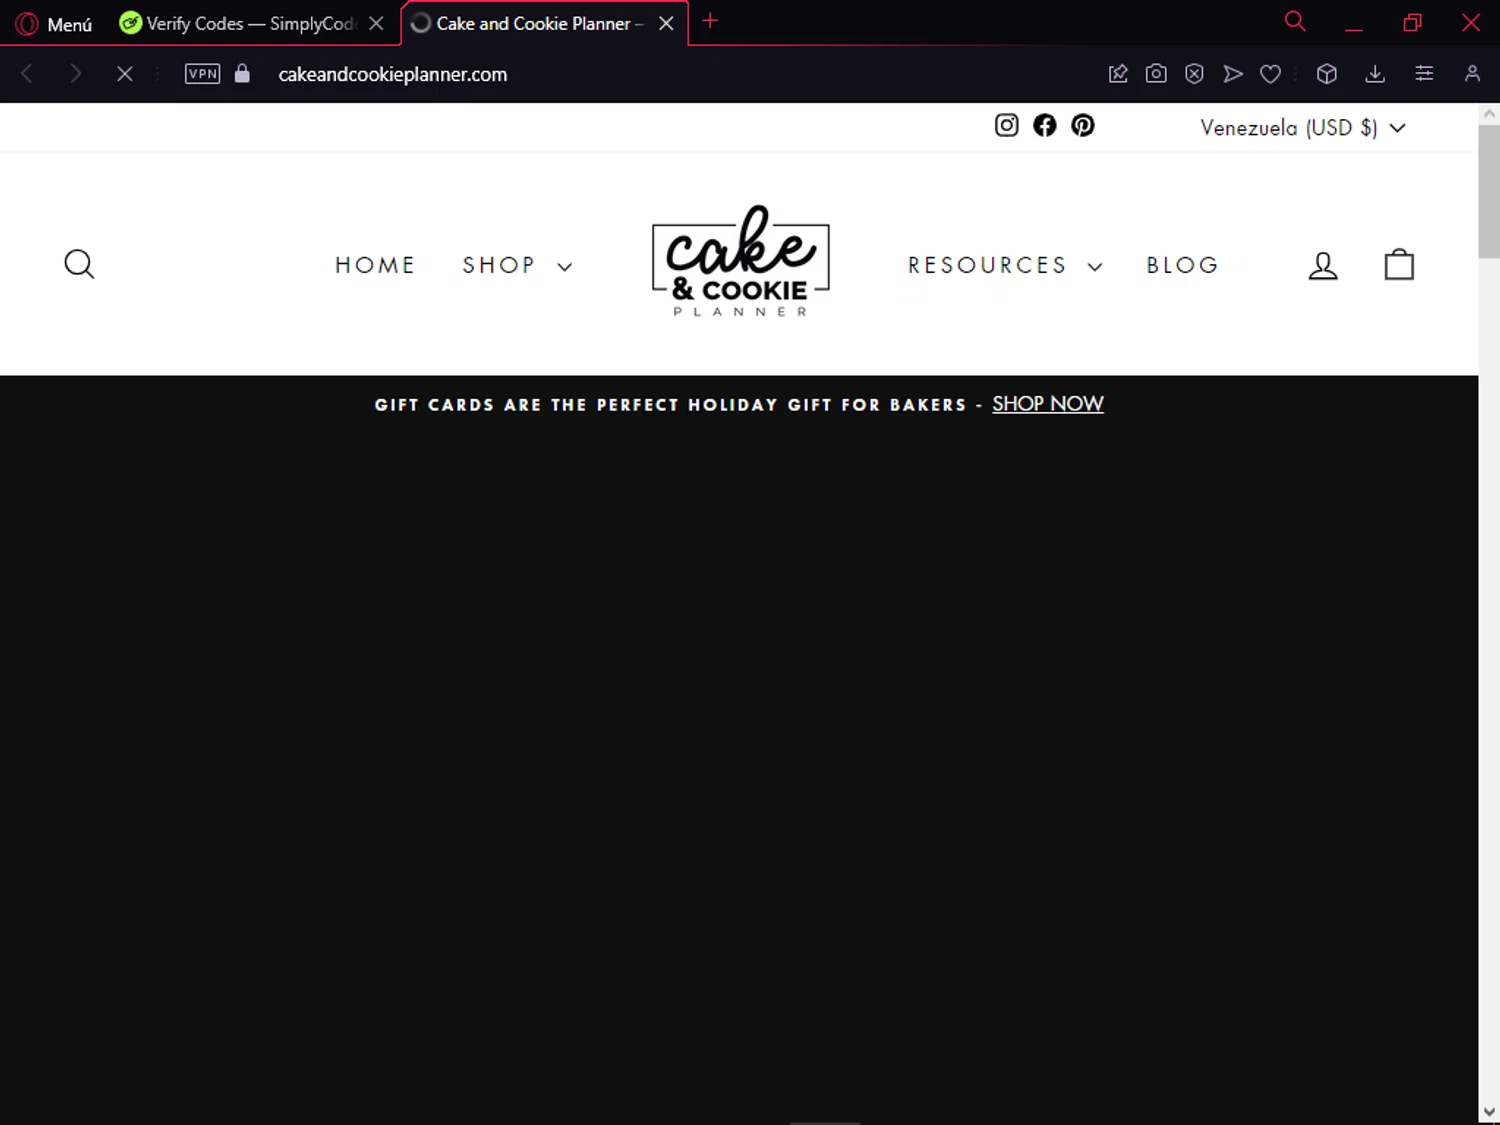Visit the Pinterest page

pyautogui.click(x=1083, y=125)
